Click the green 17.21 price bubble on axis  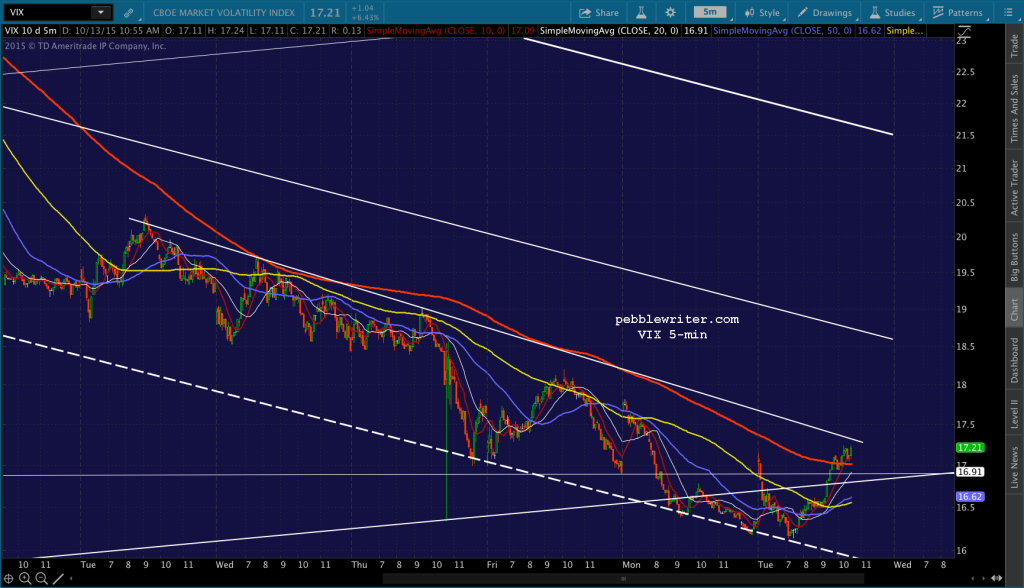970,448
